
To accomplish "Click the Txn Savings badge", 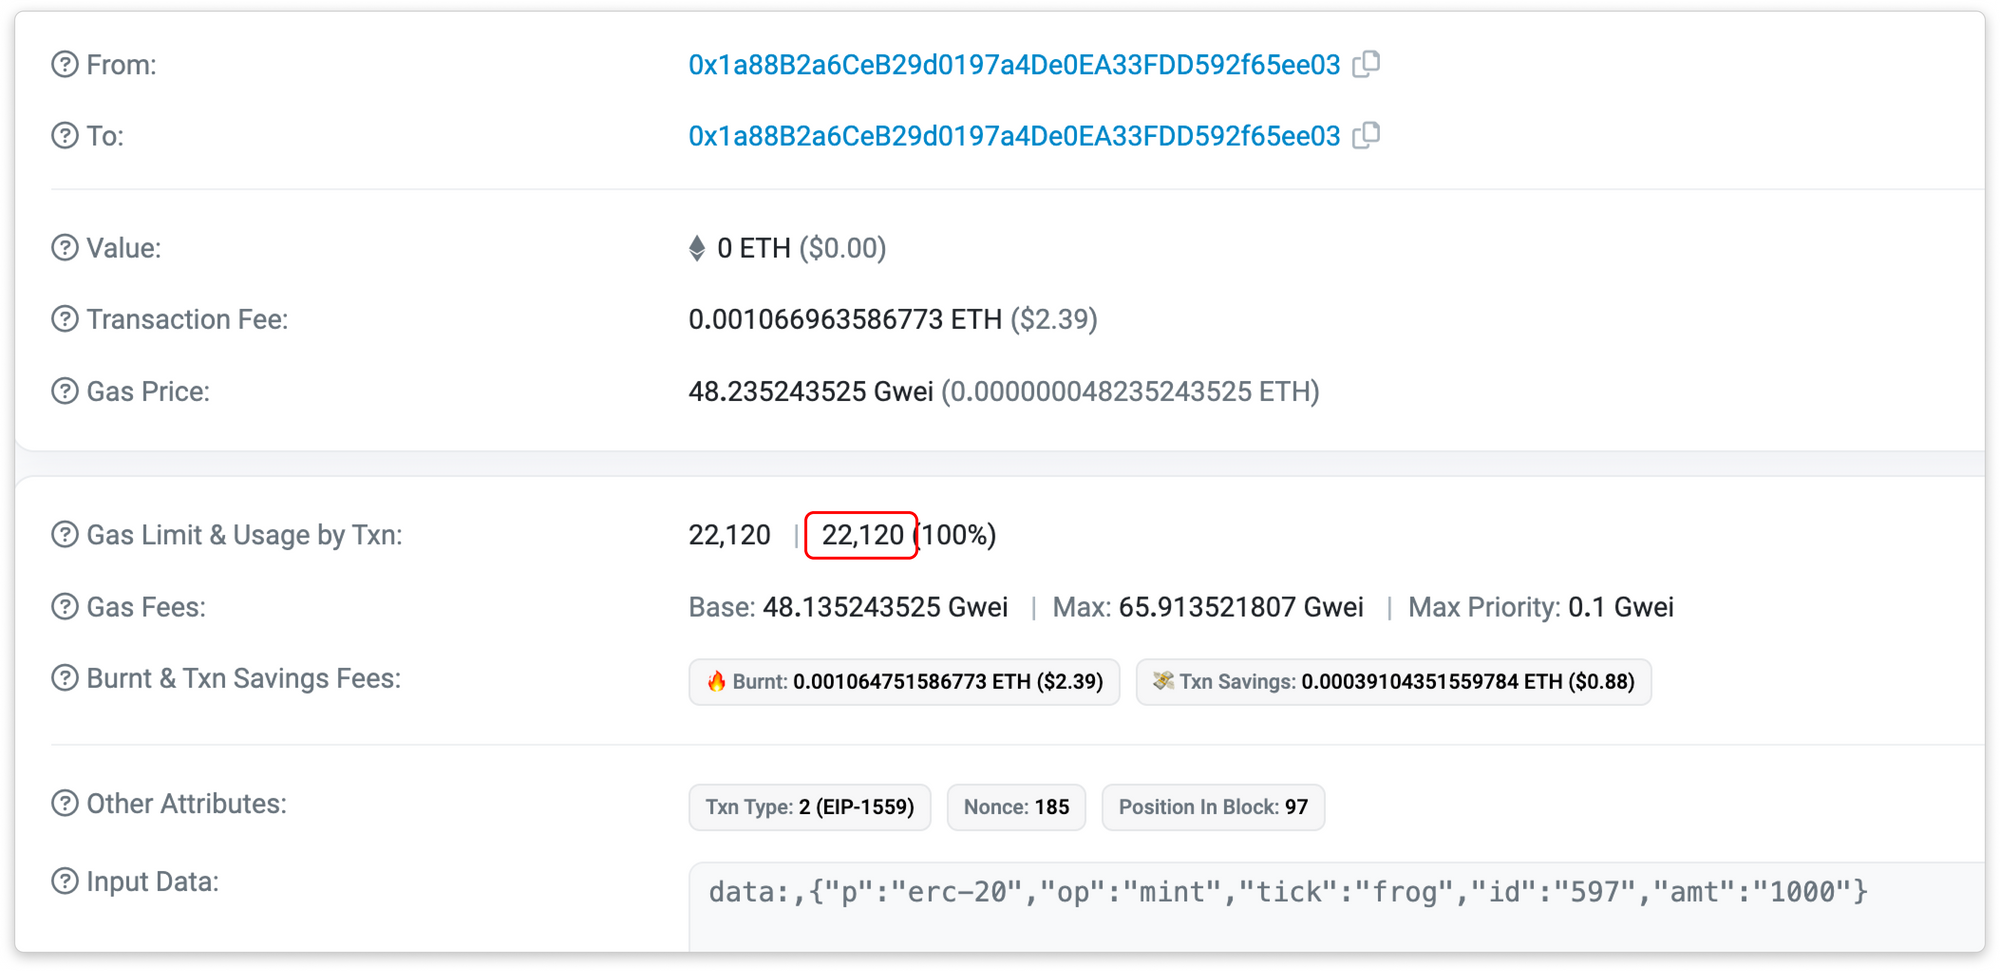I will coord(1393,682).
